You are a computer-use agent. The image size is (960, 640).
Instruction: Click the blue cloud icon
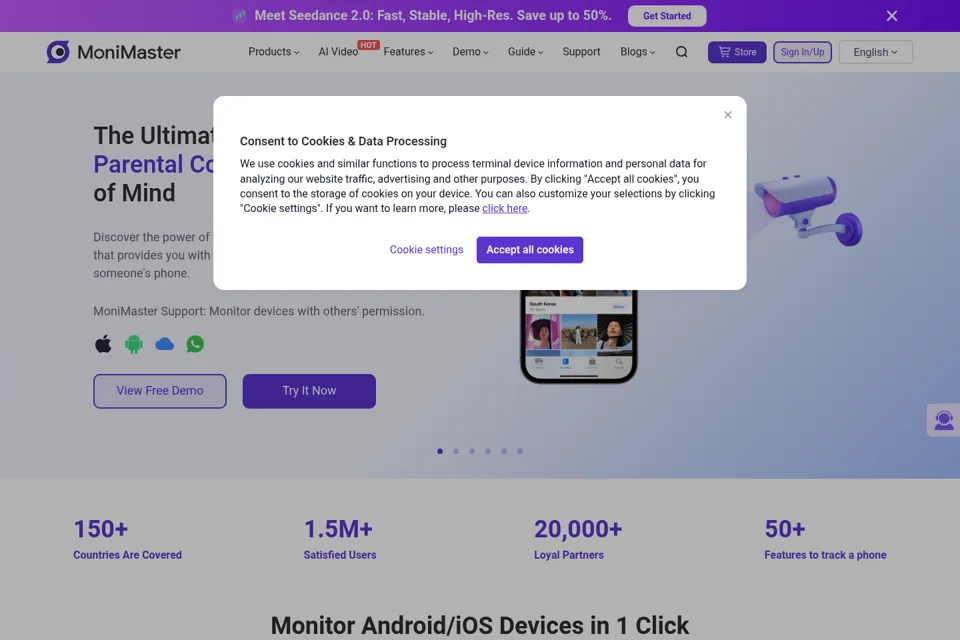coord(165,344)
